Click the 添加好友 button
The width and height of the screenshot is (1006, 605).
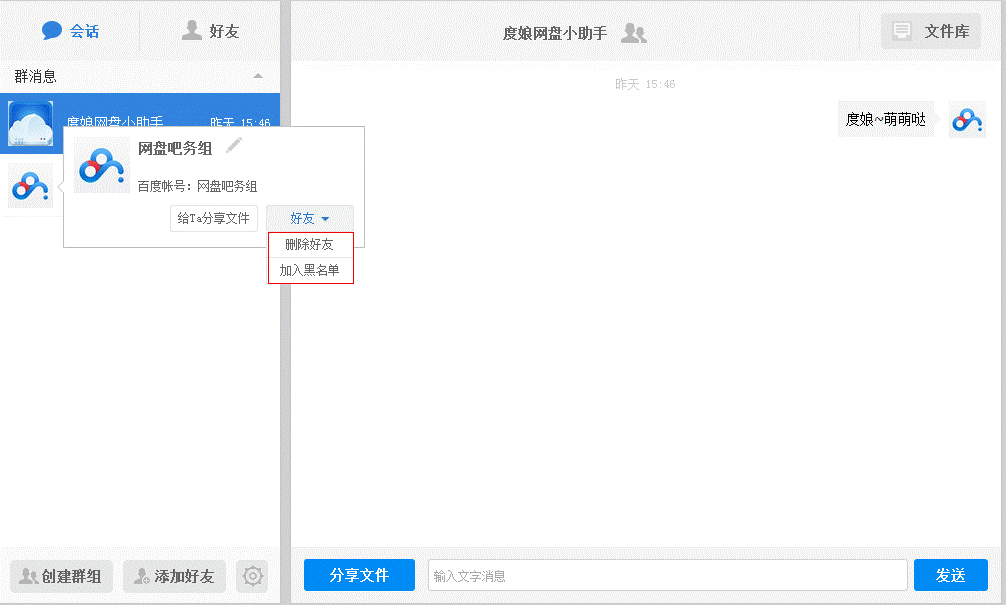point(174,576)
